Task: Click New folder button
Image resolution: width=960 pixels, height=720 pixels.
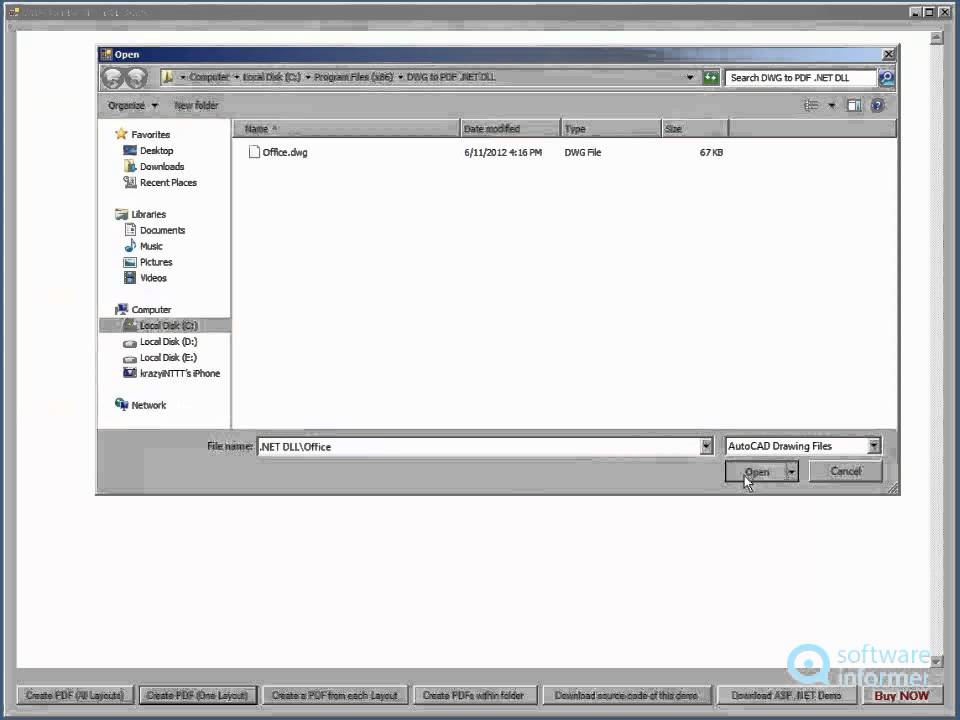Action: tap(196, 105)
